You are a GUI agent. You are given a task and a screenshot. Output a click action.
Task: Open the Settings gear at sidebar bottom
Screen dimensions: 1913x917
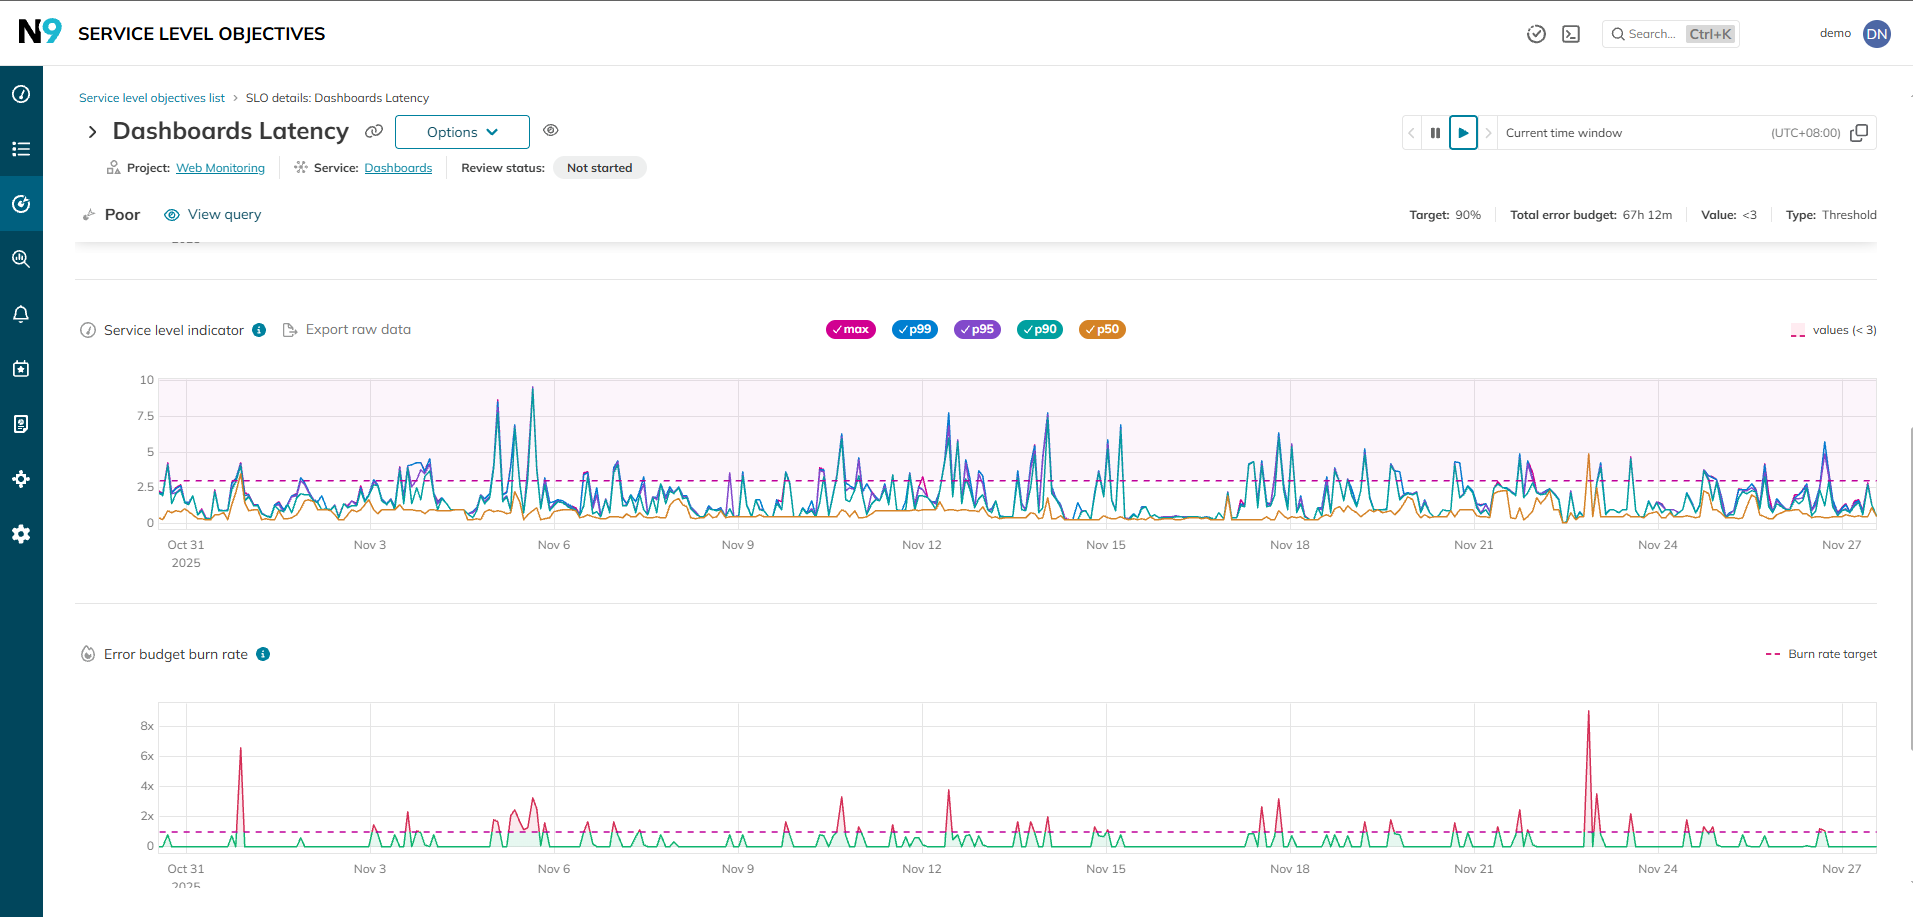[21, 534]
